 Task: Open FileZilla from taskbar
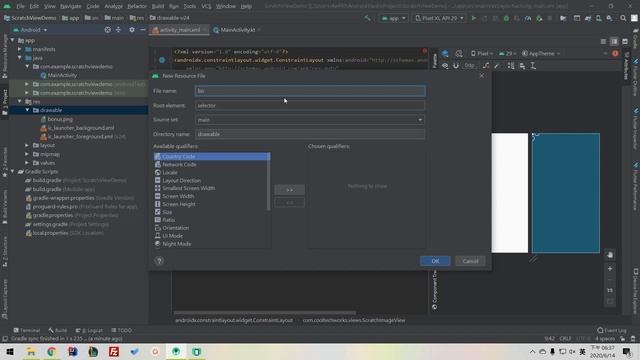(114, 351)
